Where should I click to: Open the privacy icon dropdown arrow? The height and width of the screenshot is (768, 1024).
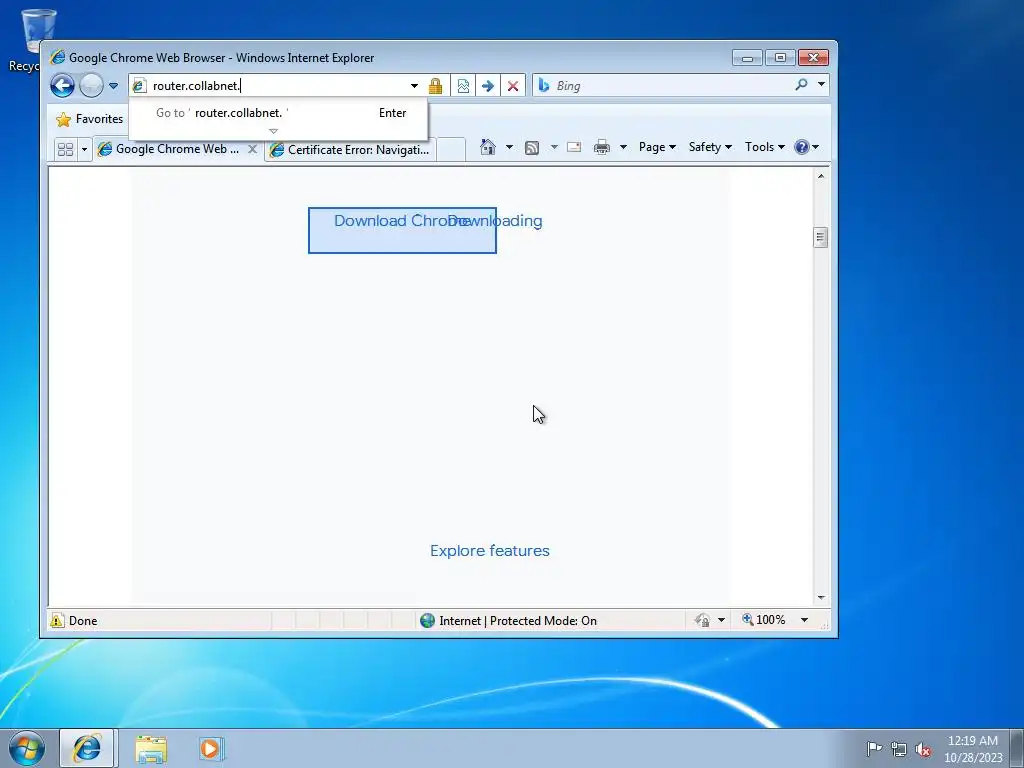pos(722,620)
